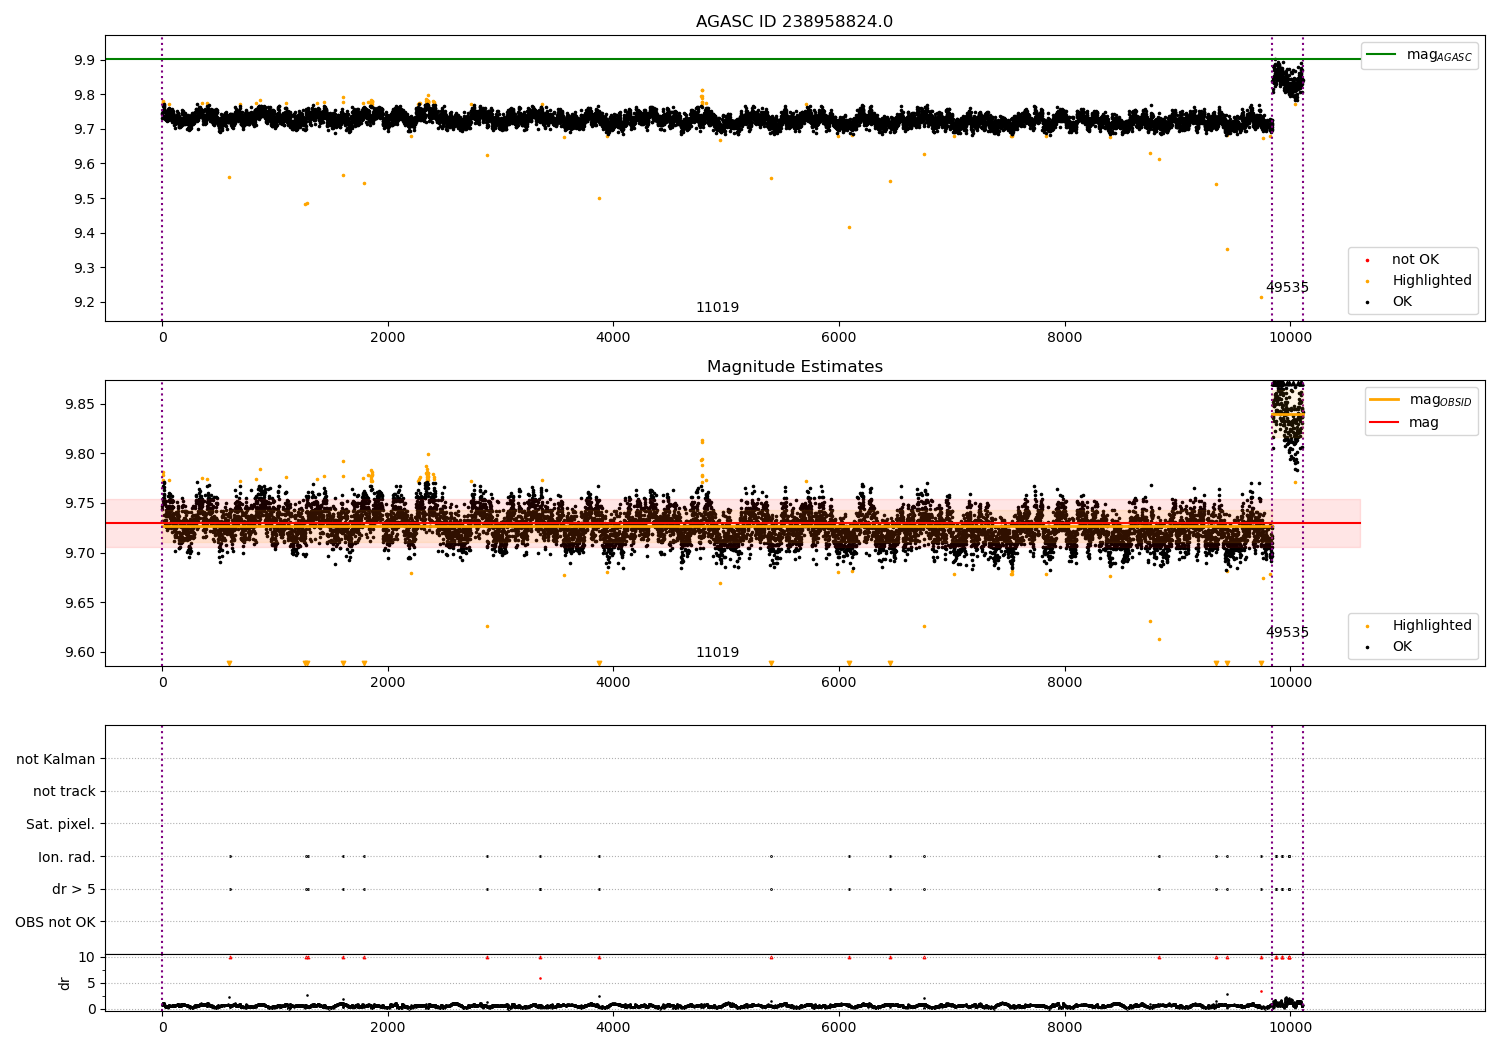Click the 11019 annotation in the middle panel
Viewport: 1500px width, 1050px height.
(x=717, y=653)
